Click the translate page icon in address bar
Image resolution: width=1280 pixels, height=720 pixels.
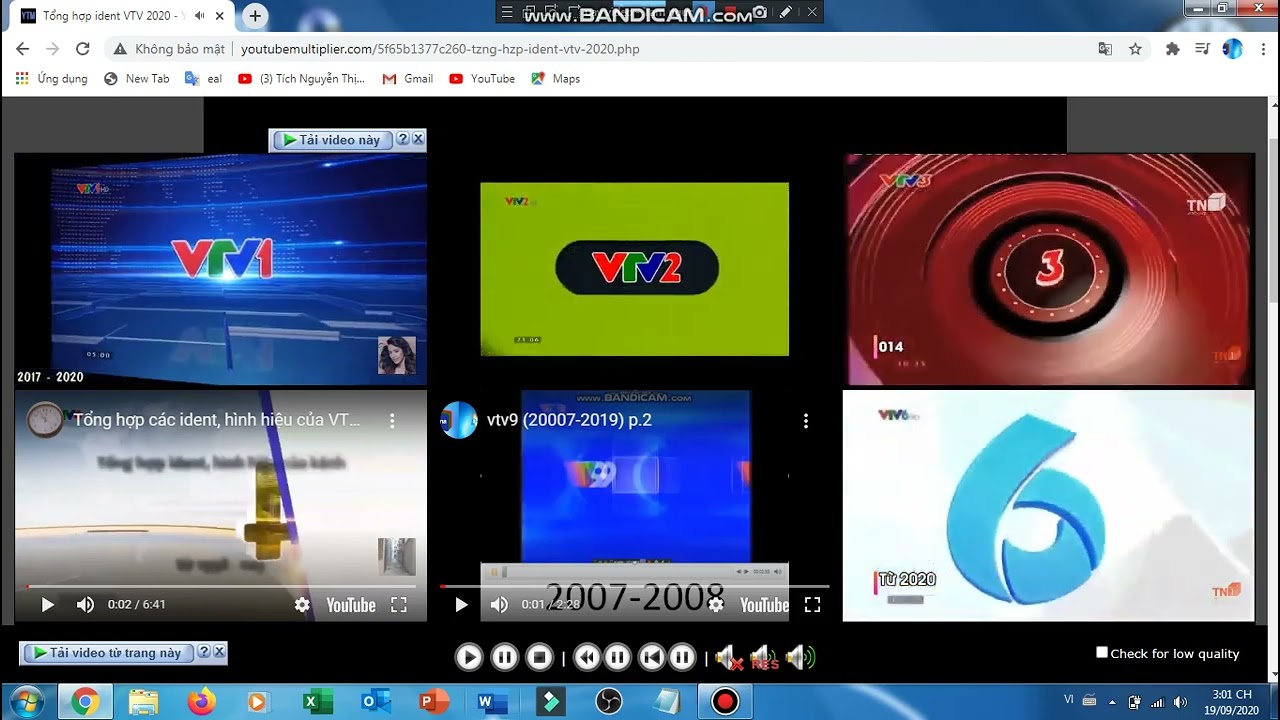[x=1105, y=48]
